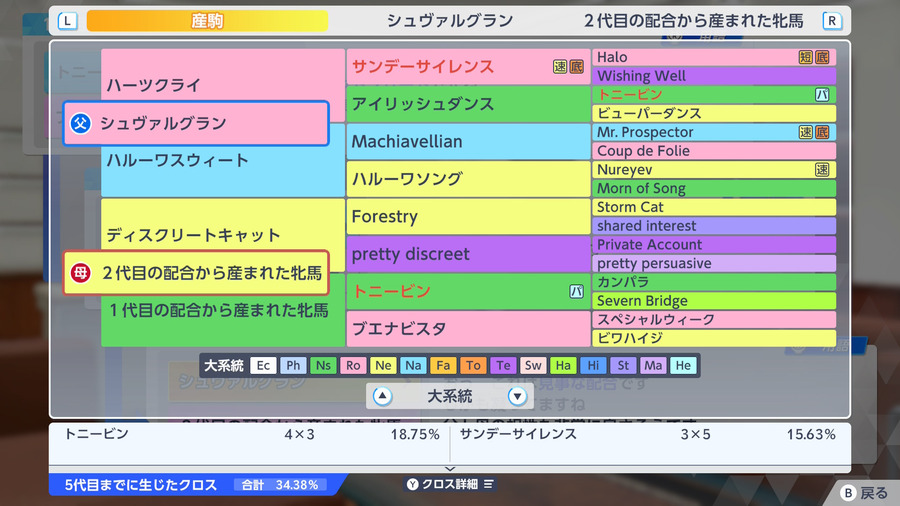
Task: Click third-generation トニービン cell beside ブエナビスタ
Action: [468, 291]
